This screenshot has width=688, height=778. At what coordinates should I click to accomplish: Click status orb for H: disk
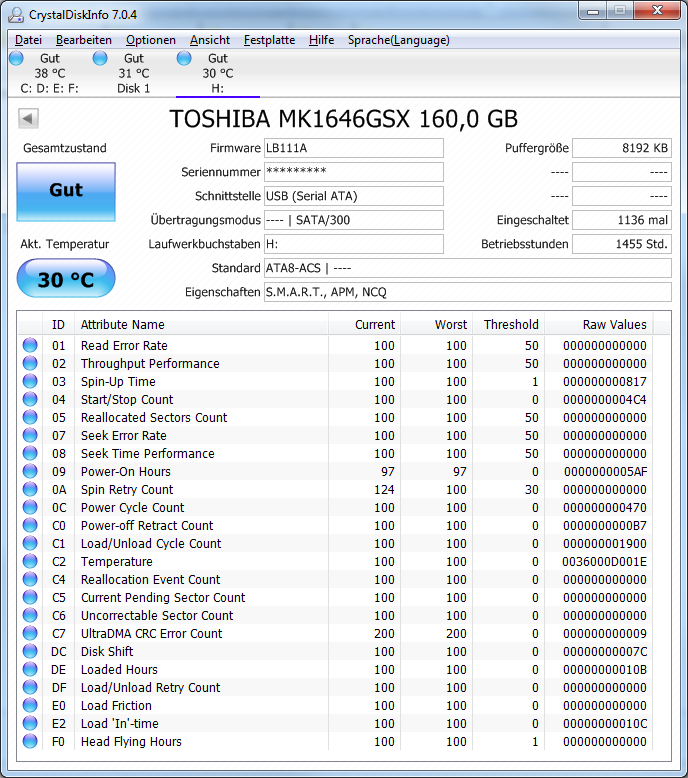pyautogui.click(x=184, y=58)
